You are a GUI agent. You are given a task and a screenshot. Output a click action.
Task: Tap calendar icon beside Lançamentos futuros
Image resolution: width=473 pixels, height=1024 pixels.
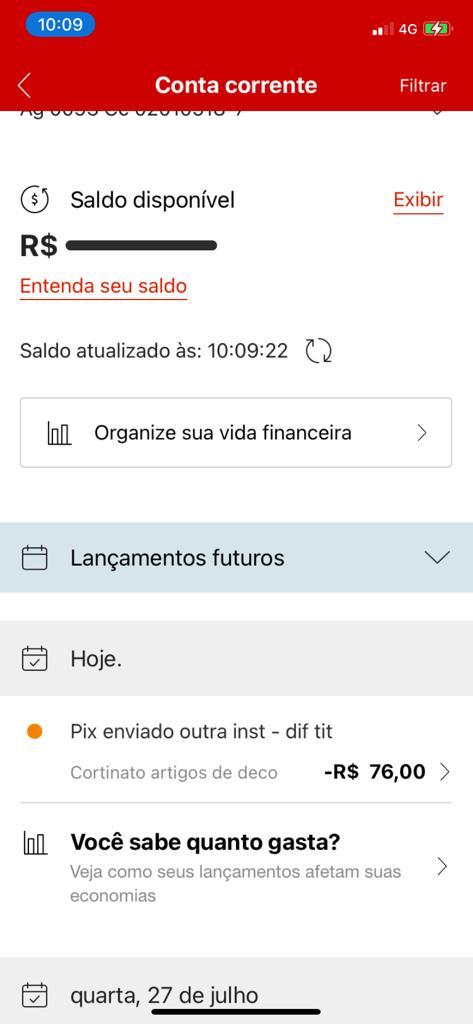(x=35, y=558)
